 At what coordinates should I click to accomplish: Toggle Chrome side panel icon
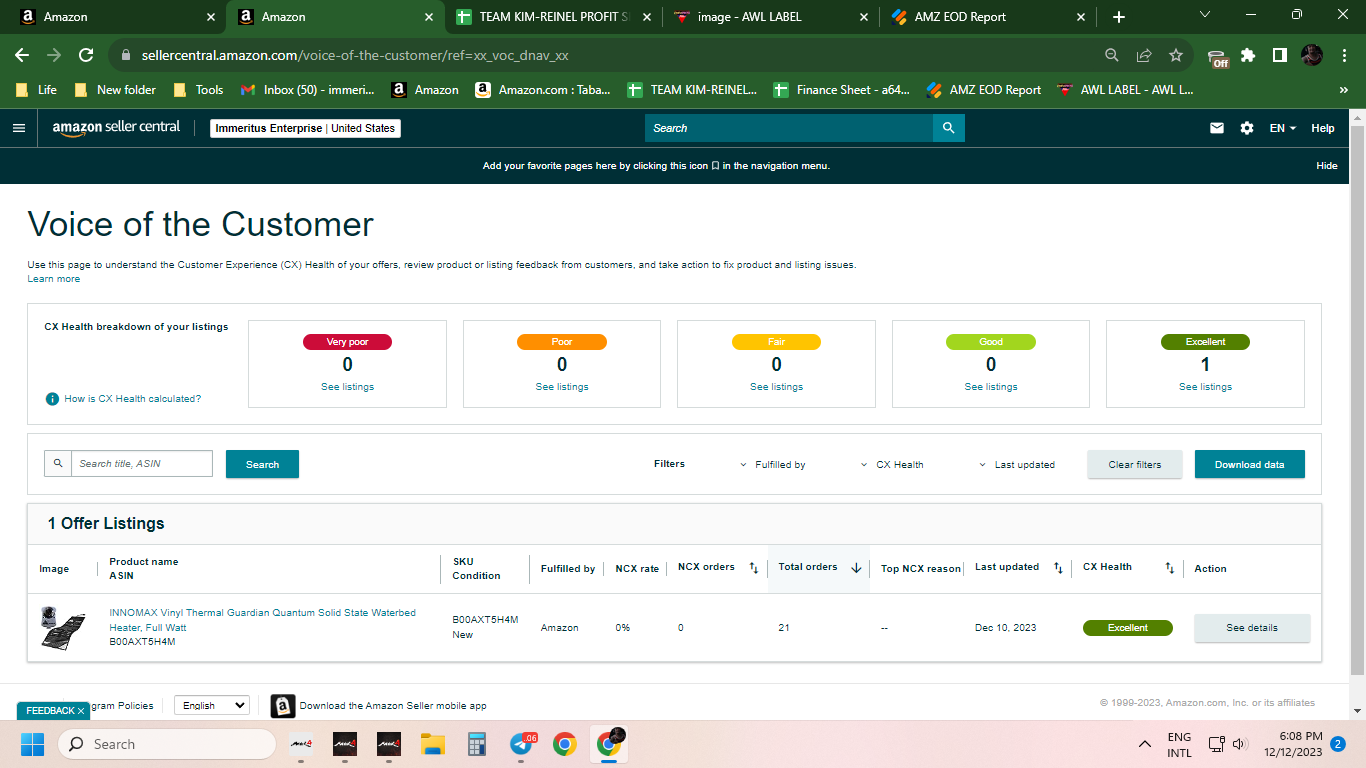pos(1279,55)
